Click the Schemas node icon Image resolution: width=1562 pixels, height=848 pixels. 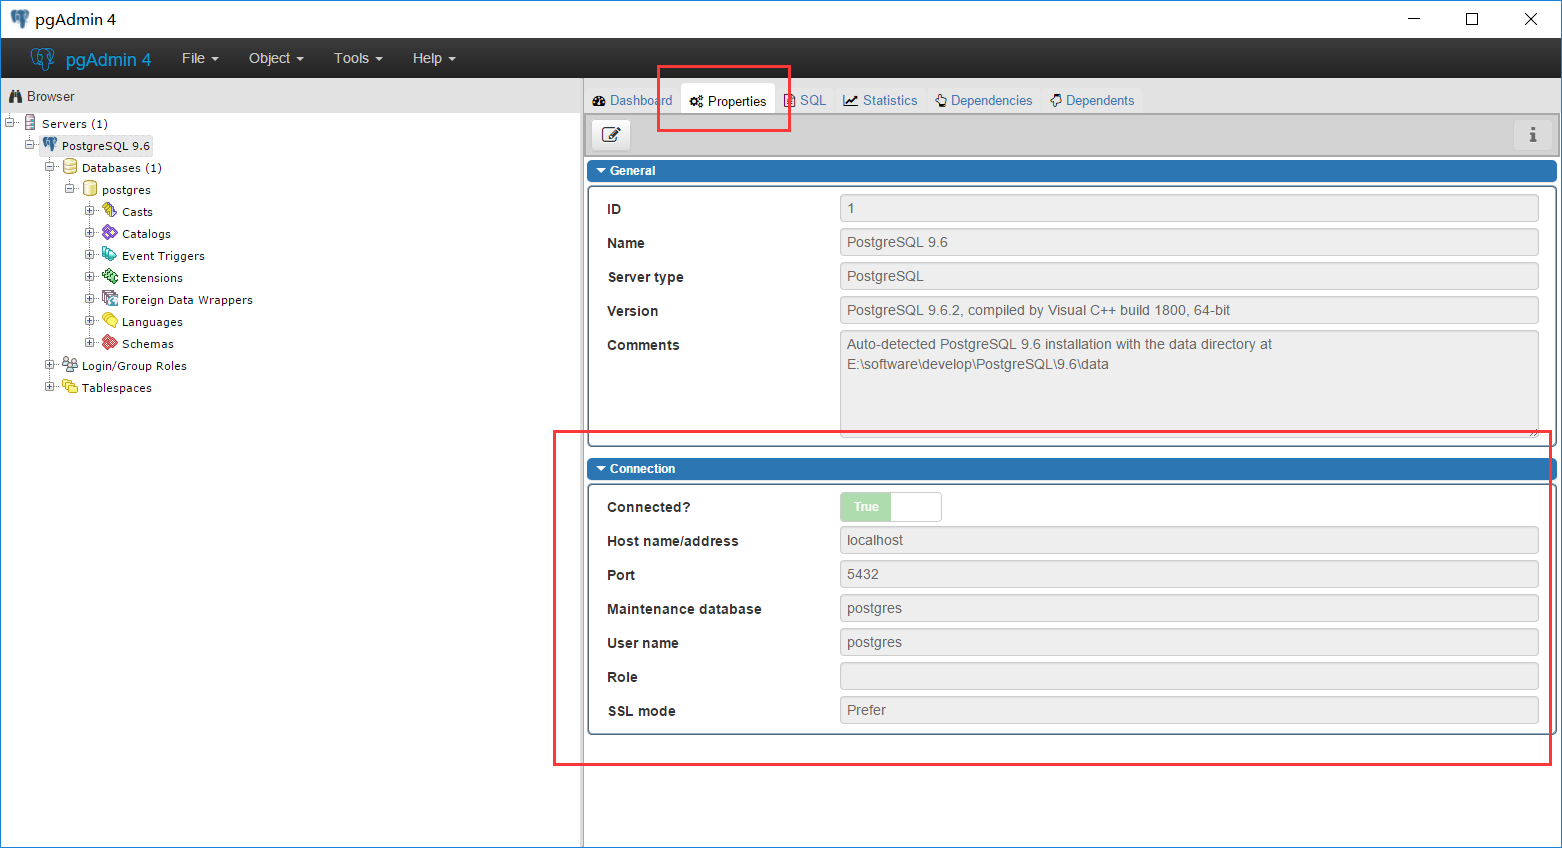tap(110, 343)
